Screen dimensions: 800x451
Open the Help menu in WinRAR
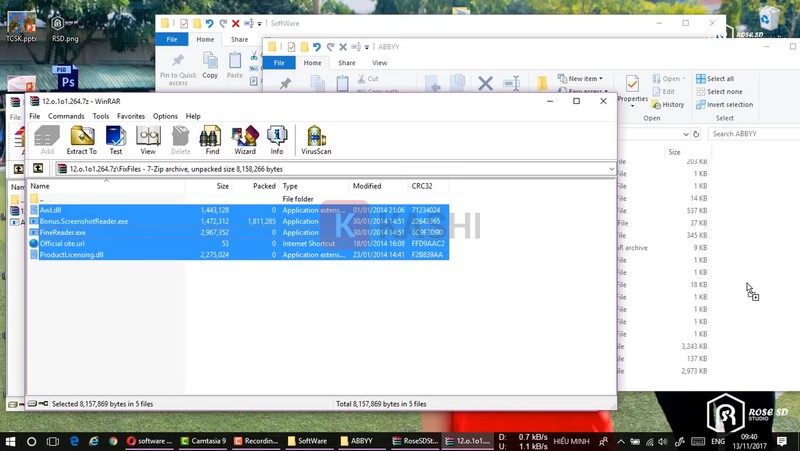193,116
